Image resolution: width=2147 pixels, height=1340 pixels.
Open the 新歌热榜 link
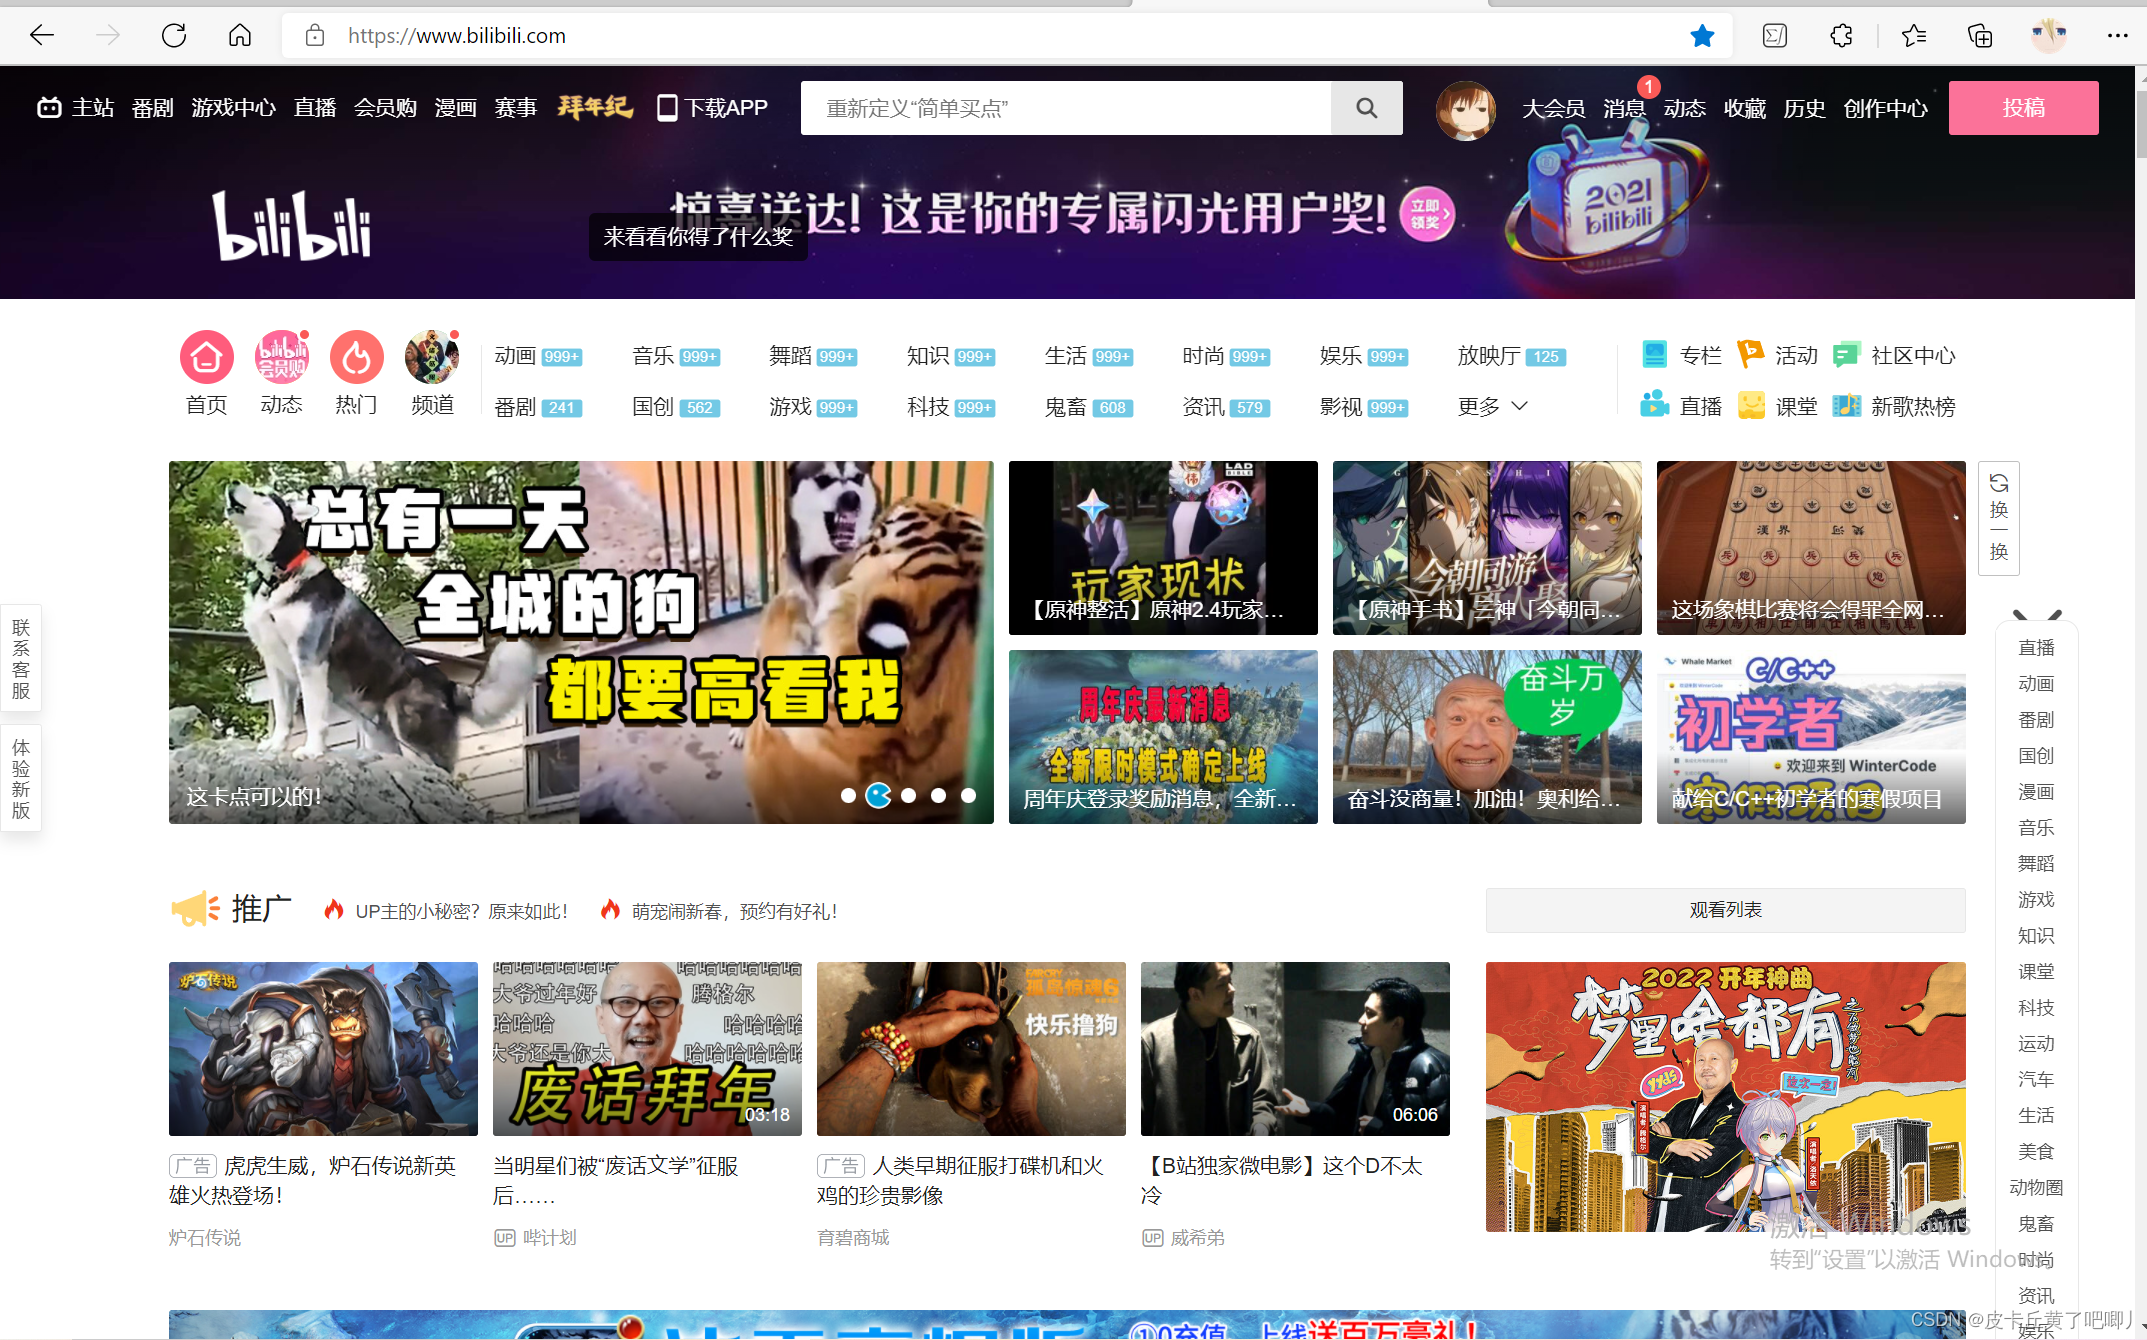(1894, 406)
